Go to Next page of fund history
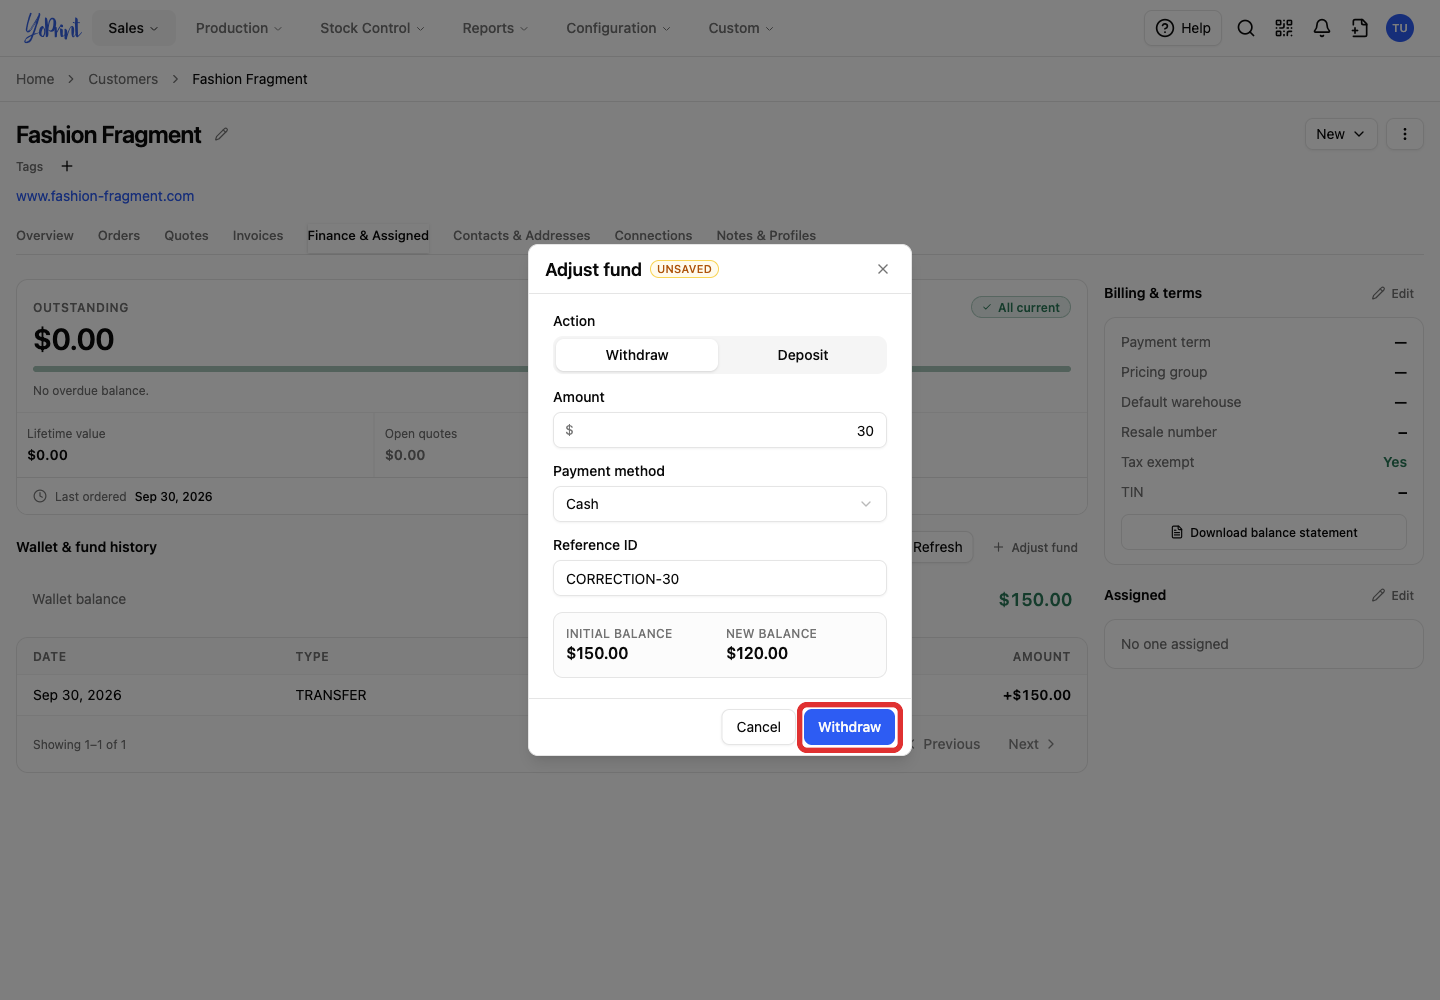The image size is (1440, 1000). (1031, 744)
